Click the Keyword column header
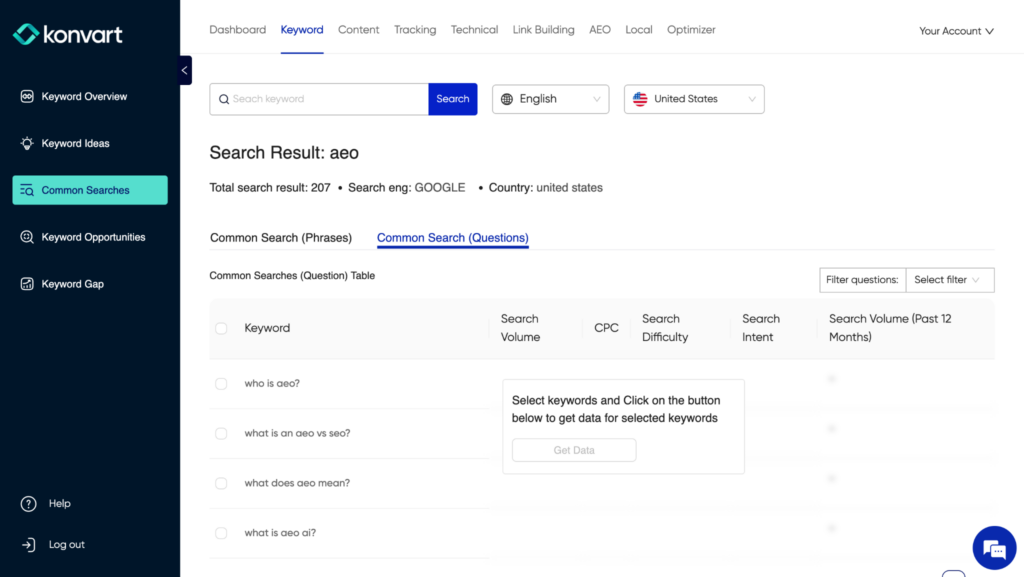This screenshot has height=577, width=1024. point(267,328)
